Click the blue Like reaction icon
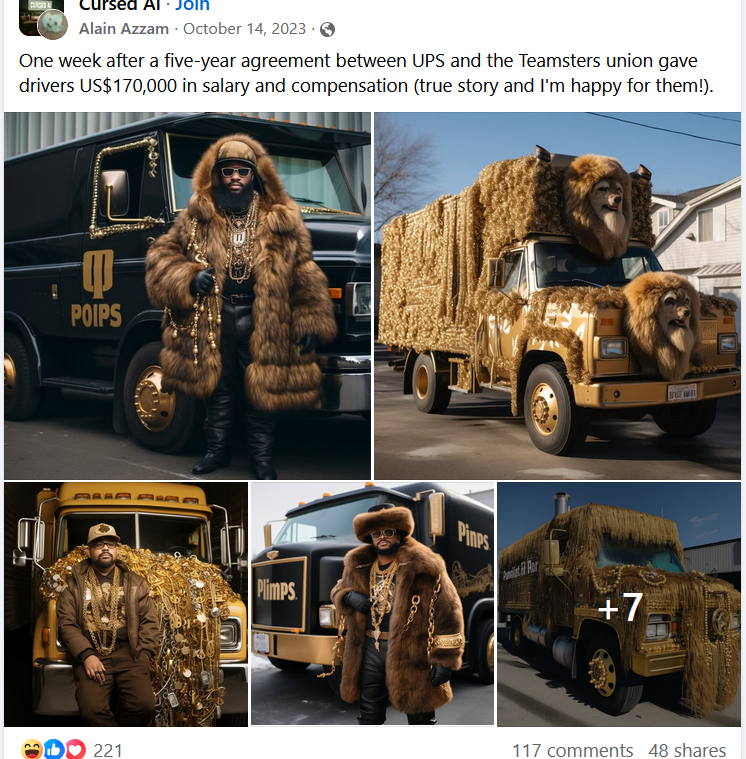Screen dimensions: 746x759 (54, 749)
